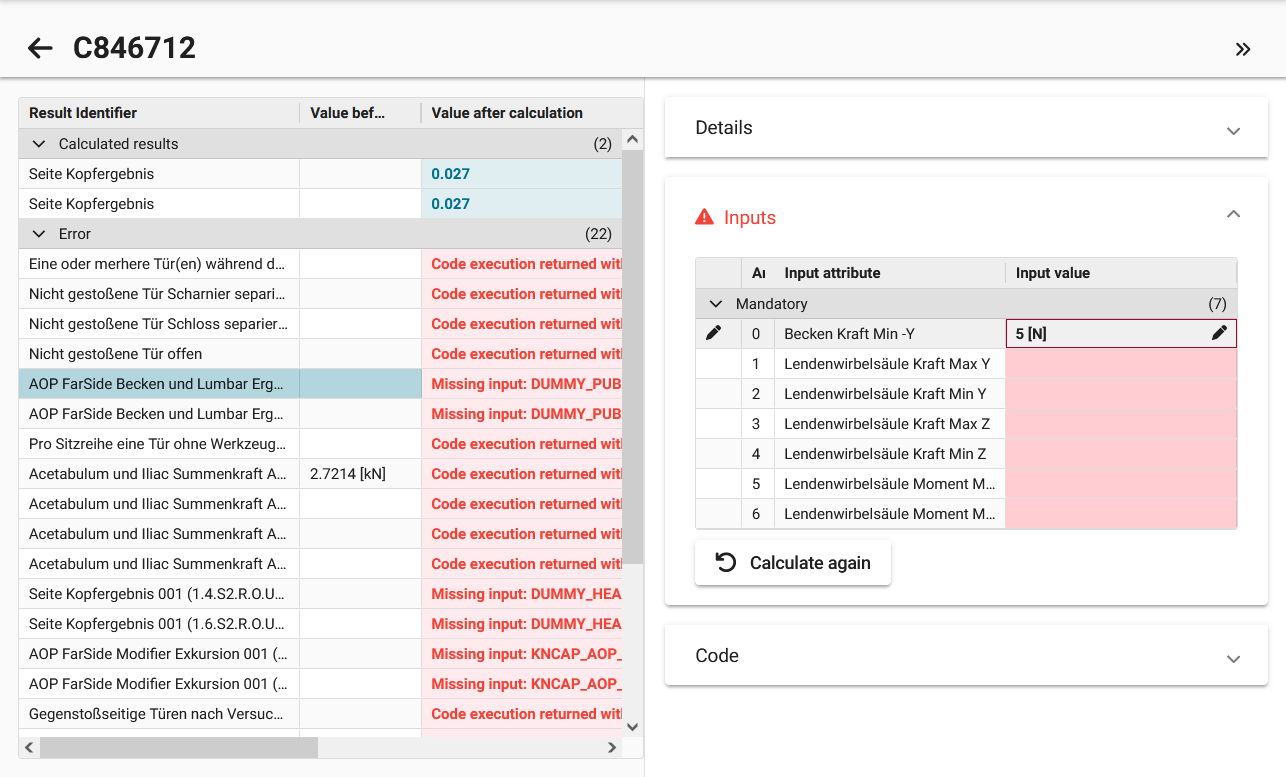Select 'Nicht gestoßene Tür Scharnier' row
The image size is (1286, 777).
[x=320, y=294]
